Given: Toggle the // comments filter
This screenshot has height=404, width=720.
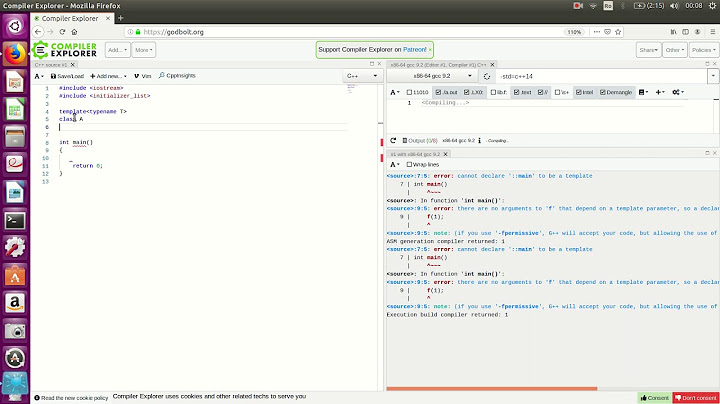Looking at the screenshot, I should [x=543, y=92].
